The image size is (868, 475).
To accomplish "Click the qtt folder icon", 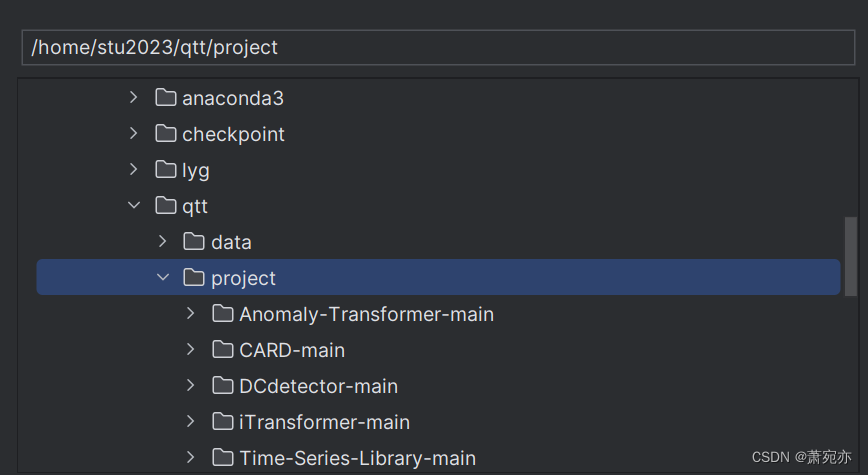I will tap(166, 206).
